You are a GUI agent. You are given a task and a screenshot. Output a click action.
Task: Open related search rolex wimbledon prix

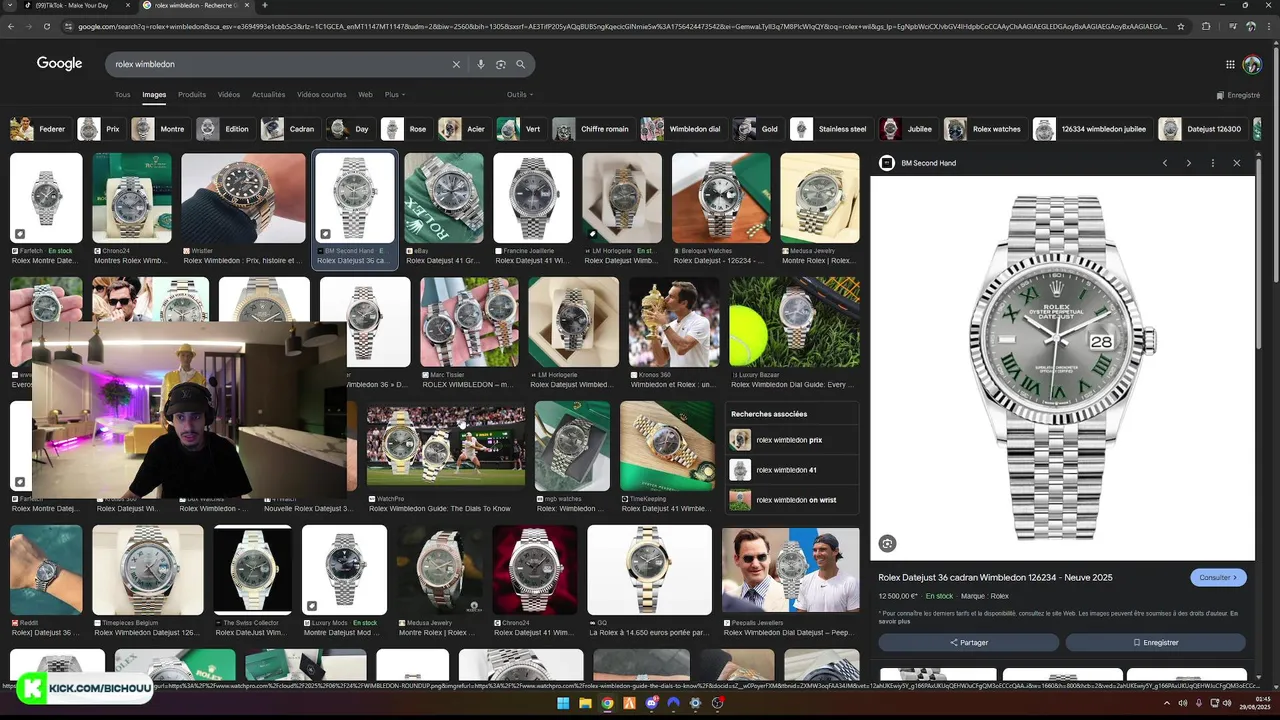click(791, 440)
